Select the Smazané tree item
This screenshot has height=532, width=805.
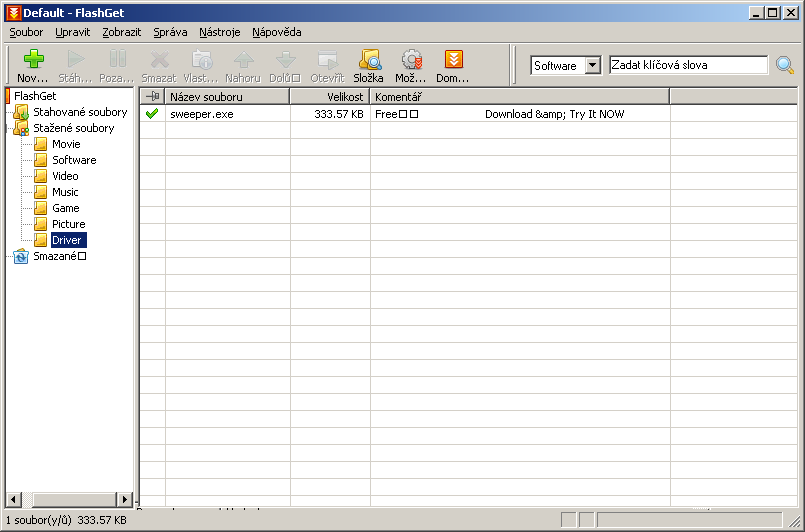pyautogui.click(x=59, y=256)
